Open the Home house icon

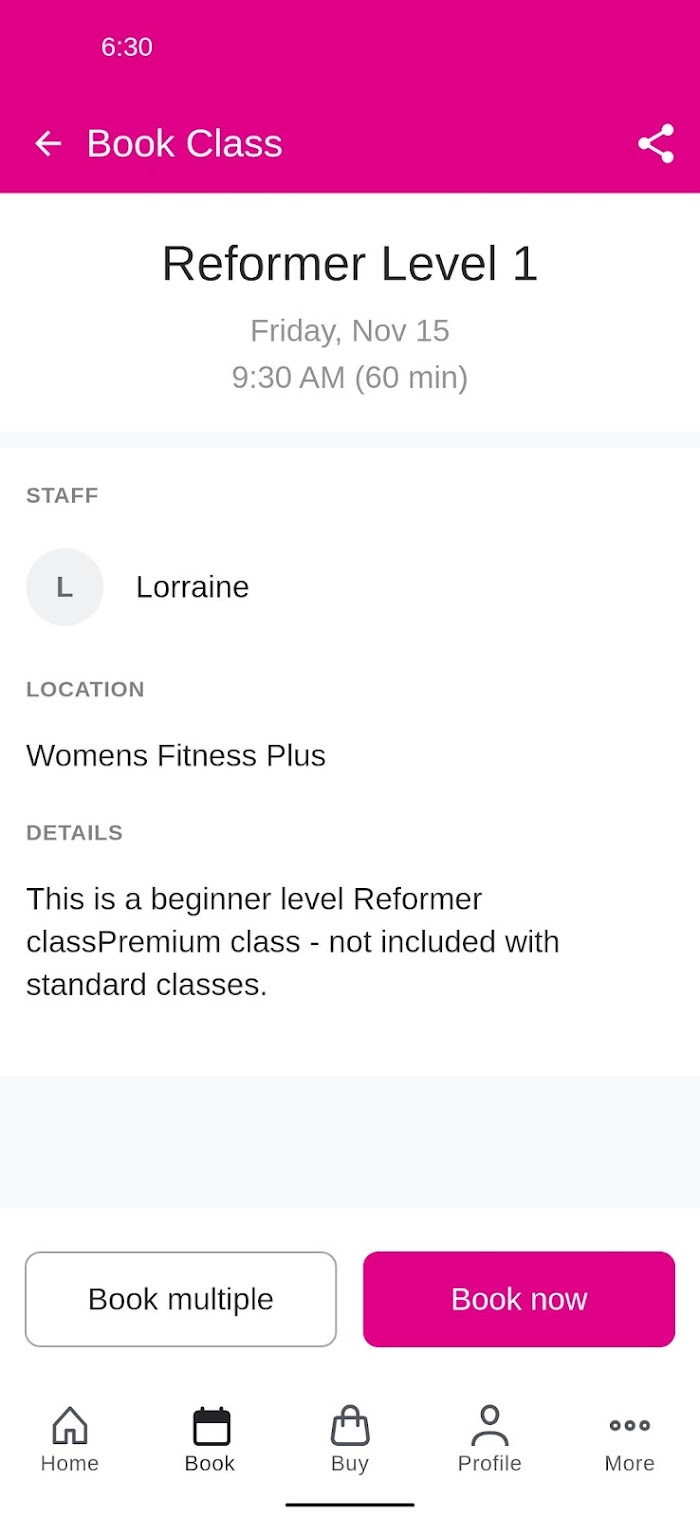pyautogui.click(x=70, y=1425)
